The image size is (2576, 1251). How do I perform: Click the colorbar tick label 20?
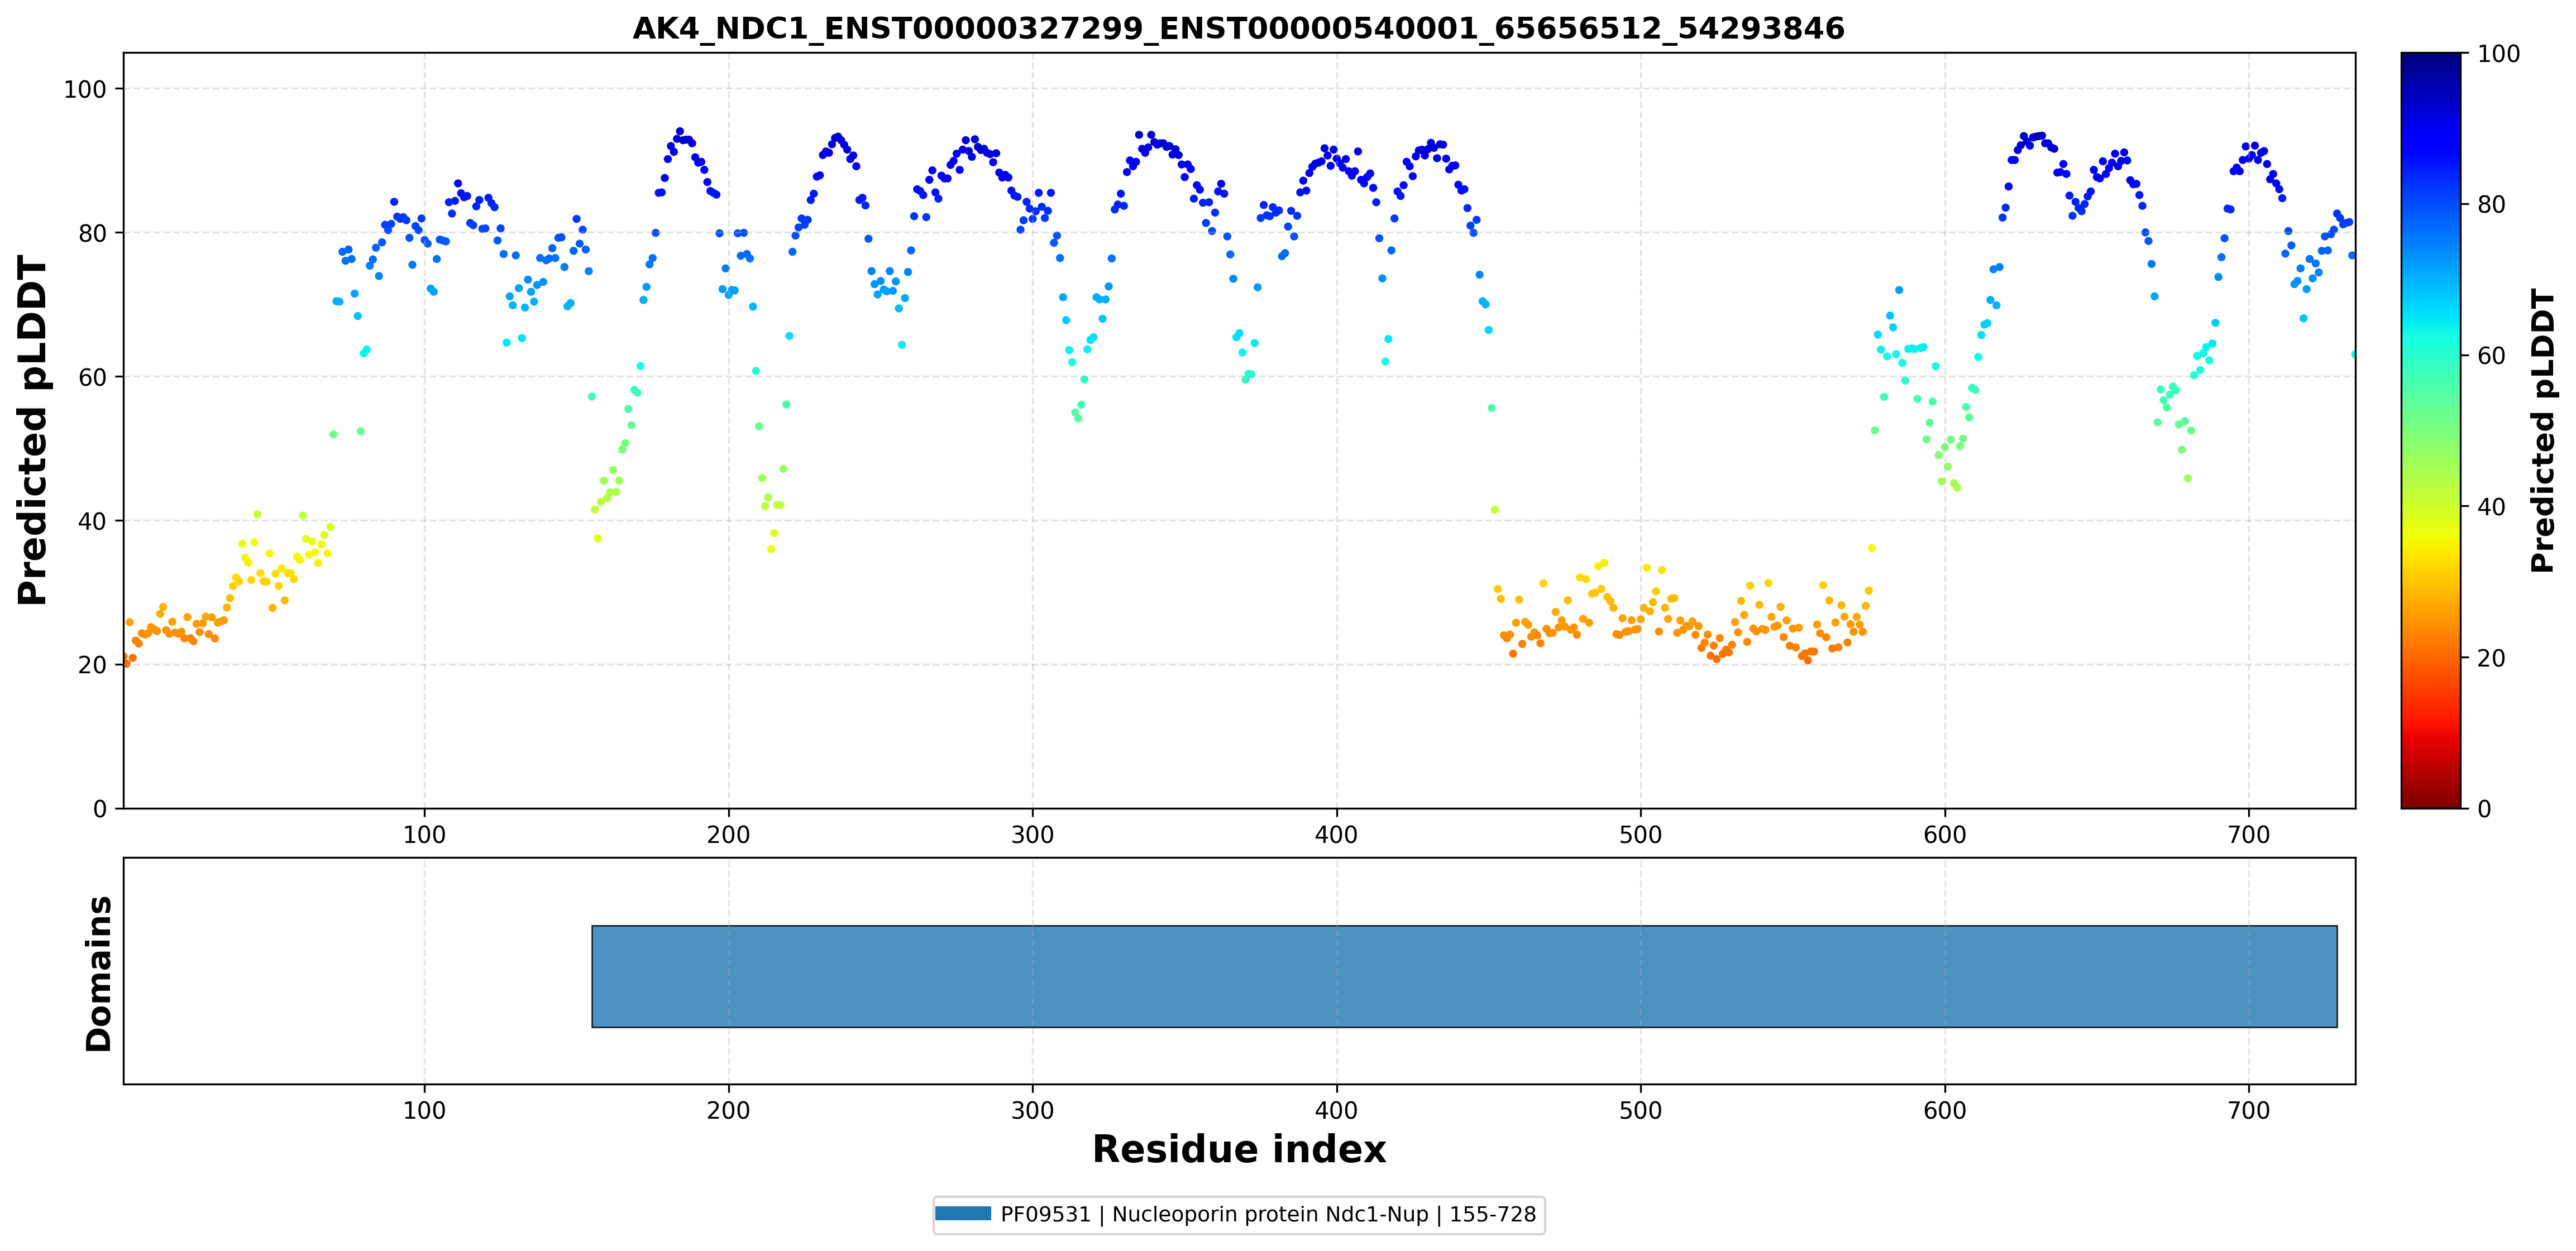coord(2491,658)
